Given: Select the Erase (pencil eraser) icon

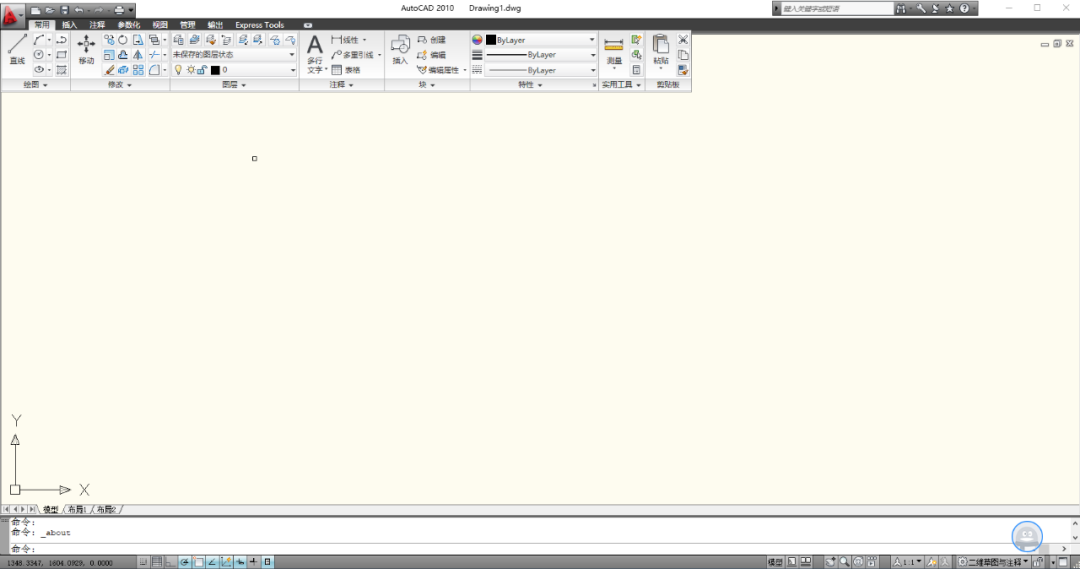Looking at the screenshot, I should click(x=109, y=70).
